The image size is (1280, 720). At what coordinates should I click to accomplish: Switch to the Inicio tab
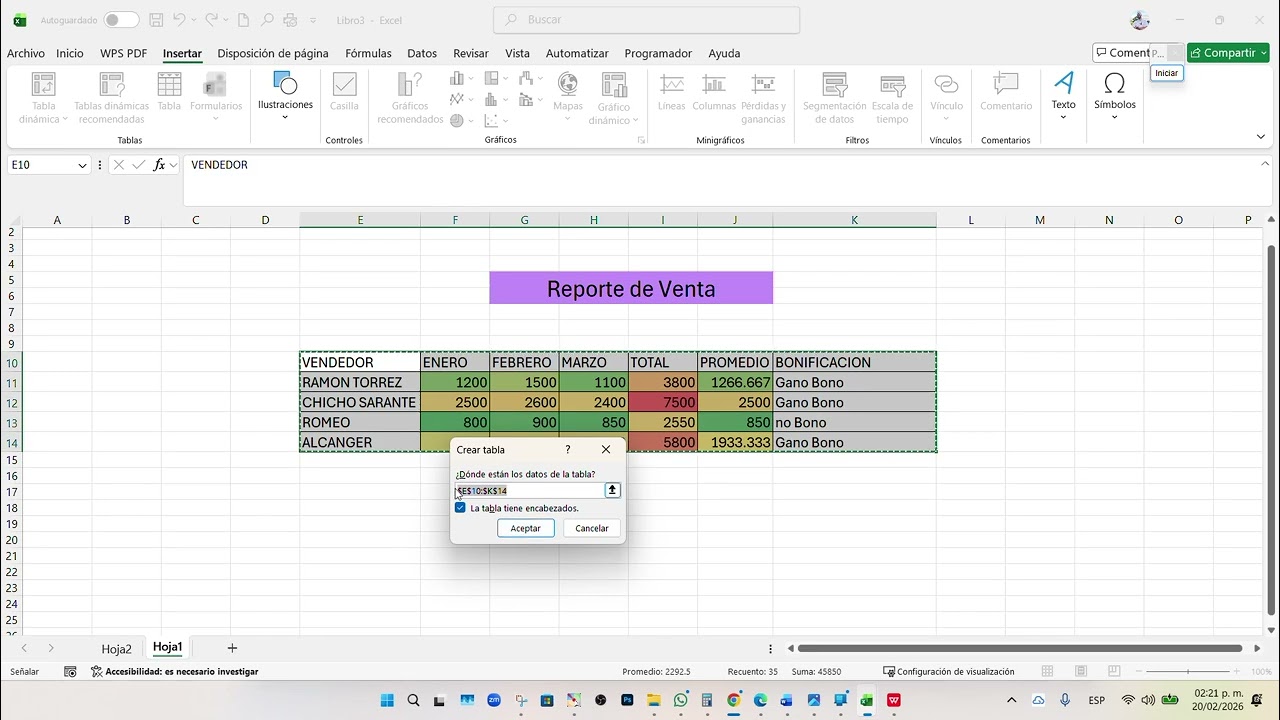70,54
